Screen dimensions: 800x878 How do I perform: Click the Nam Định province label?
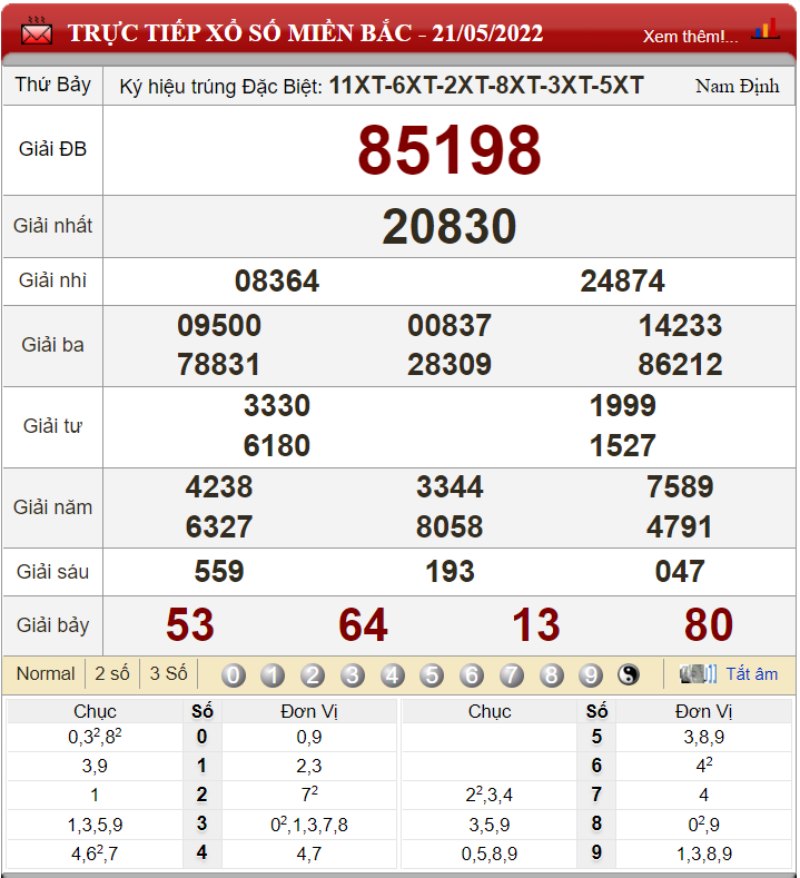click(x=737, y=86)
